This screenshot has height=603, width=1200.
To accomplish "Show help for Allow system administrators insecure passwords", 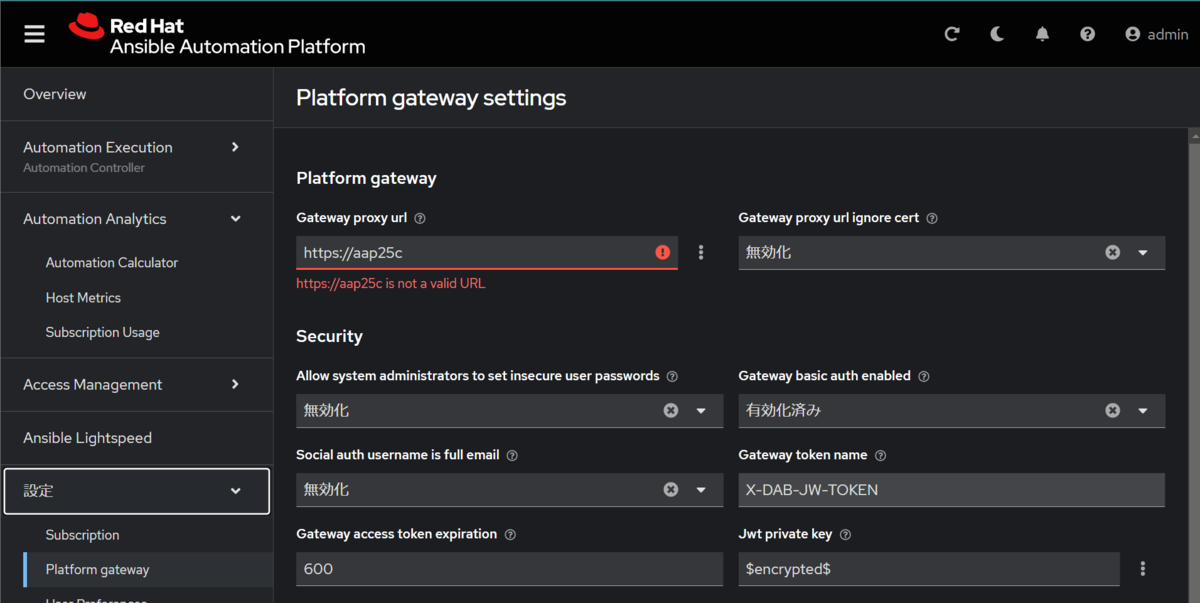I will click(x=672, y=377).
